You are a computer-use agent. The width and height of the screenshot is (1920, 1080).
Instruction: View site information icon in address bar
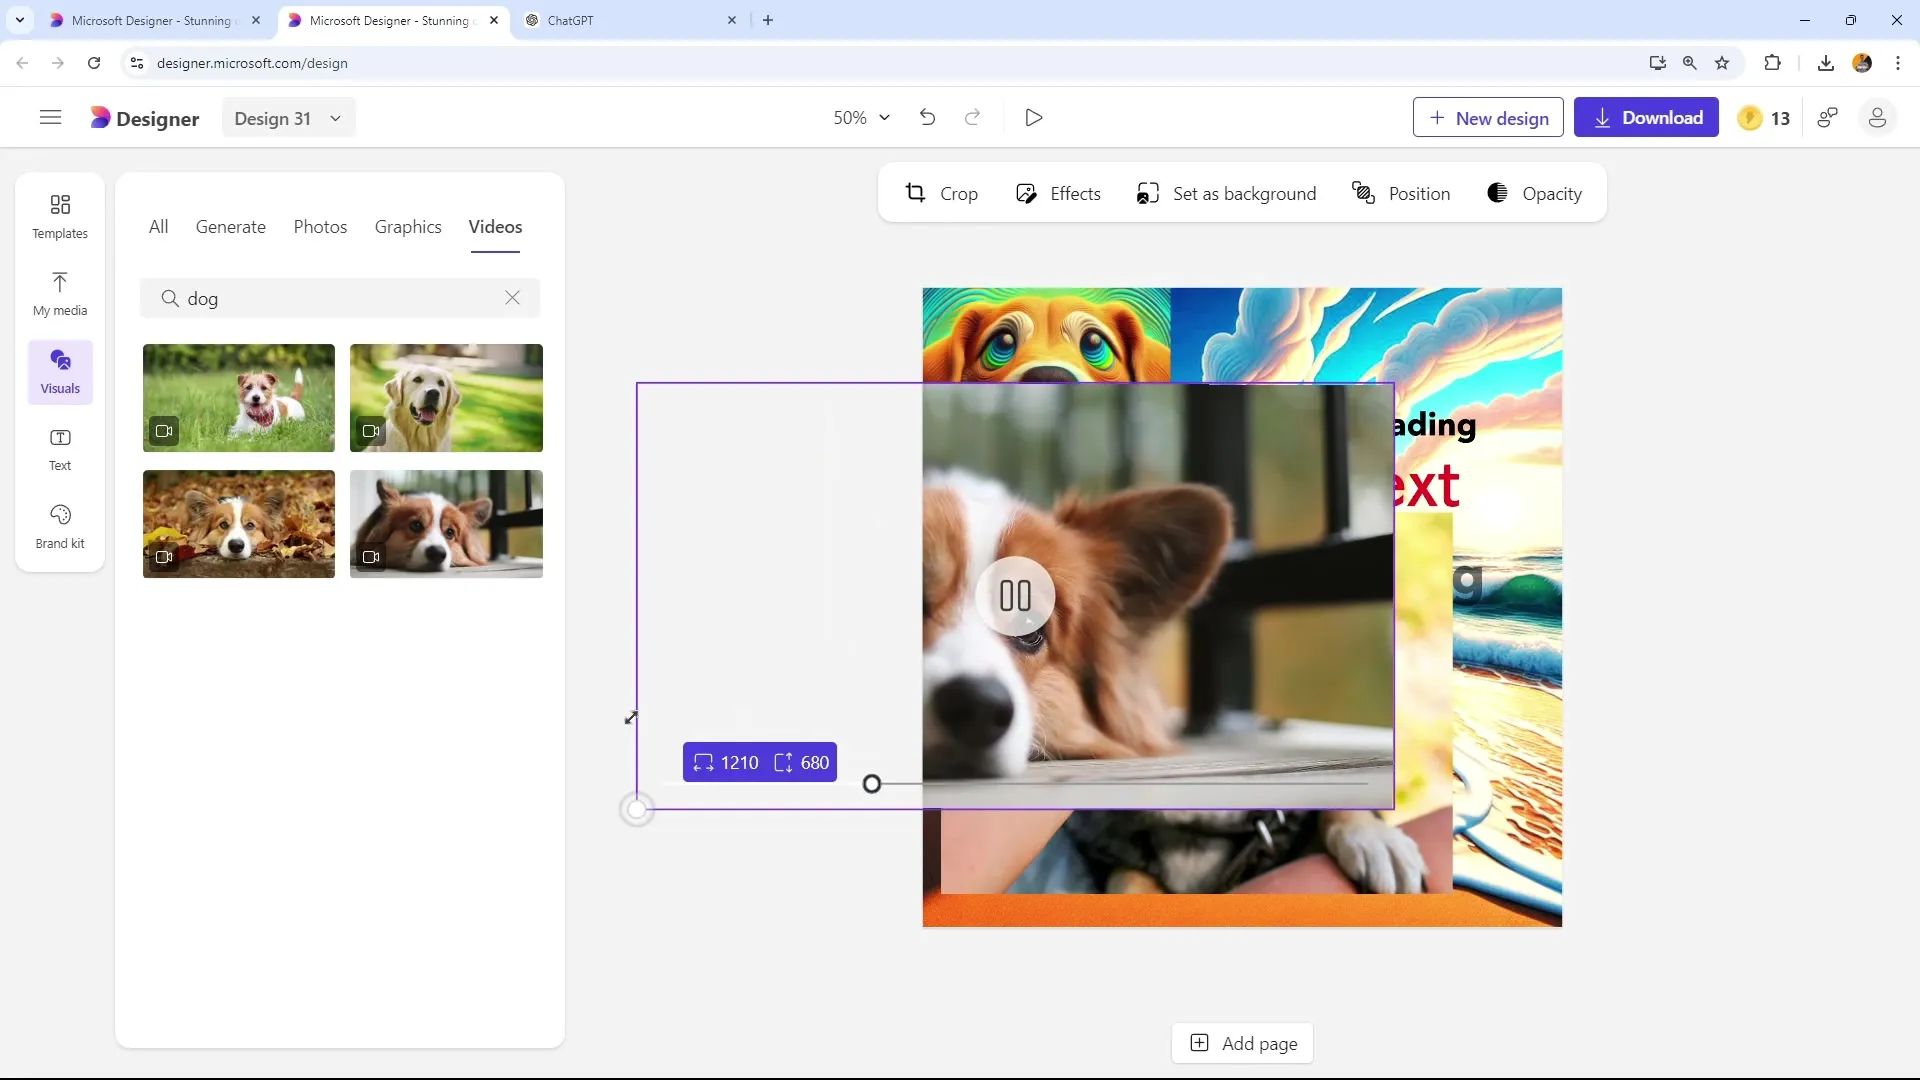tap(137, 63)
